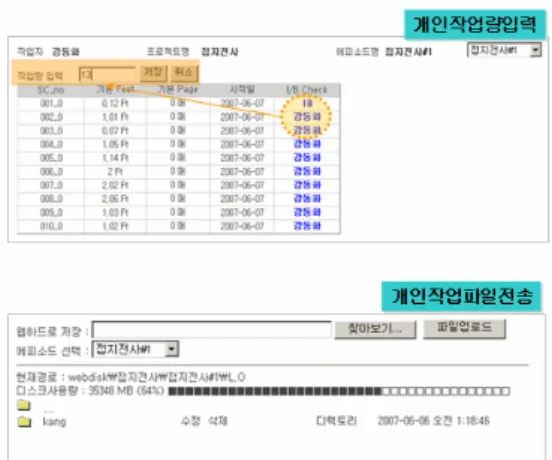Focus the 작업량 입력 field containing 13
Screen dimensions: 552x460
coord(107,74)
